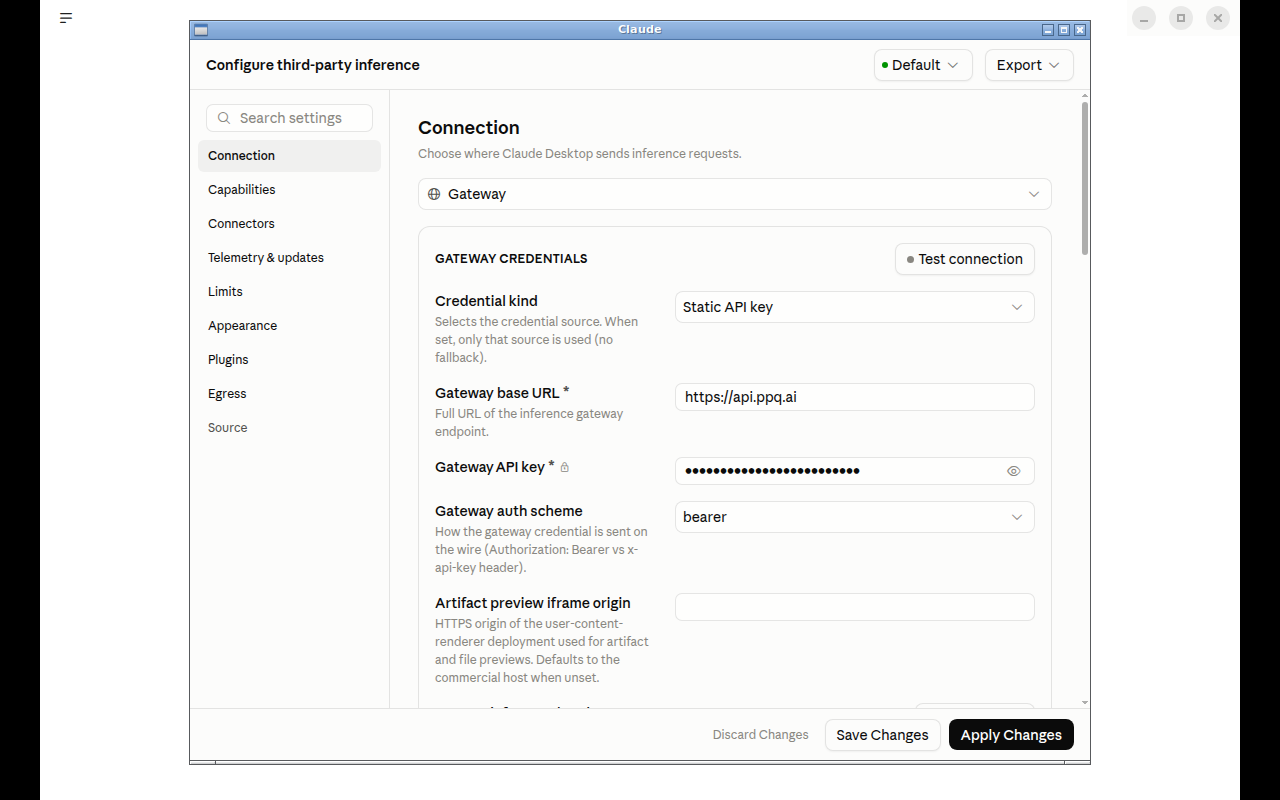Click the vertical scrollbar thumb in the settings pane
The width and height of the screenshot is (1280, 800).
(x=1085, y=178)
